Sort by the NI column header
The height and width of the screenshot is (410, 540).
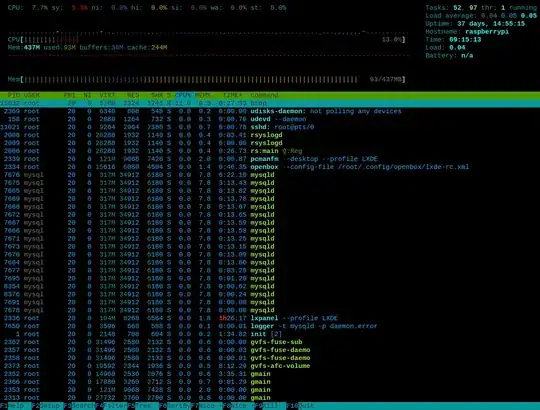87,95
